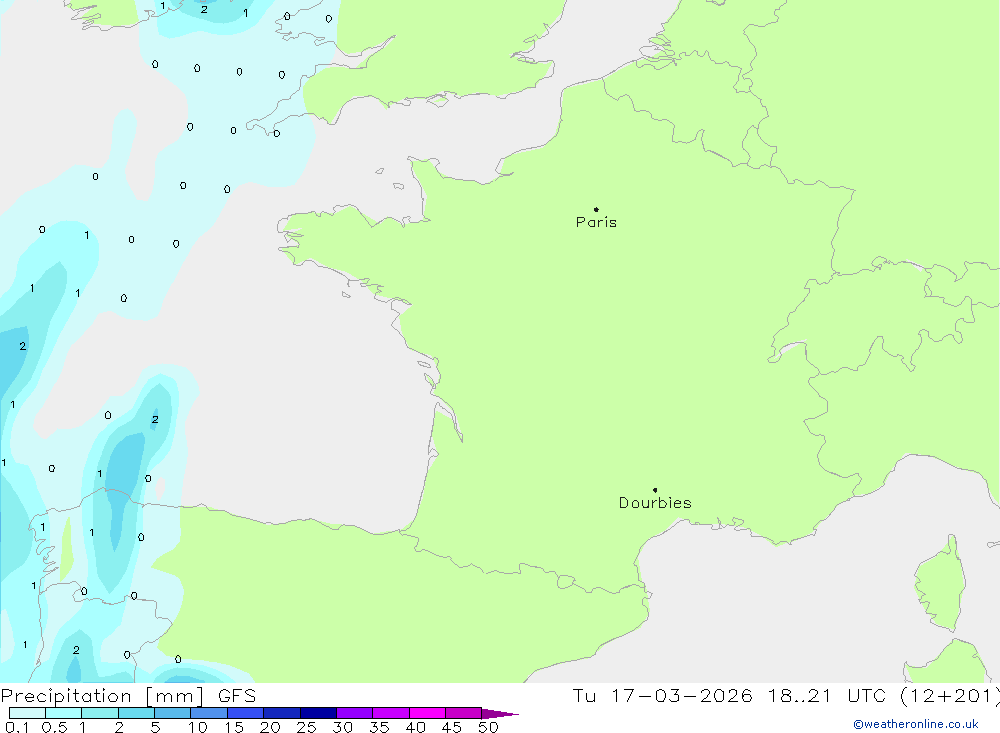This screenshot has height=733, width=1000.
Task: Pick the 35–40 mm legend color box
Action: pyautogui.click(x=391, y=713)
